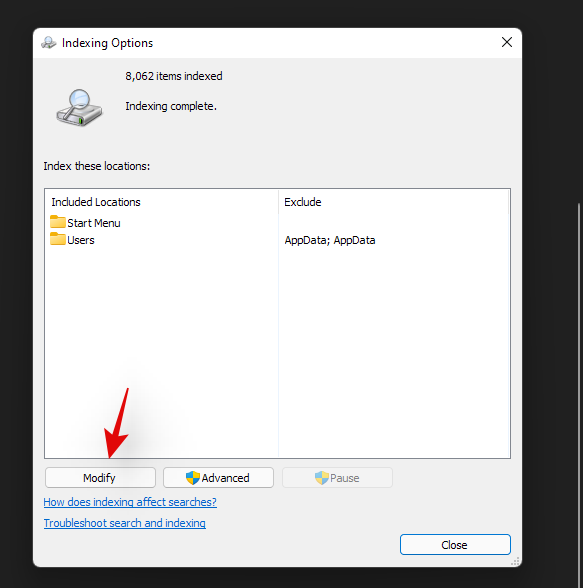This screenshot has height=588, width=583.
Task: Select the Users folder icon
Action: 58,239
